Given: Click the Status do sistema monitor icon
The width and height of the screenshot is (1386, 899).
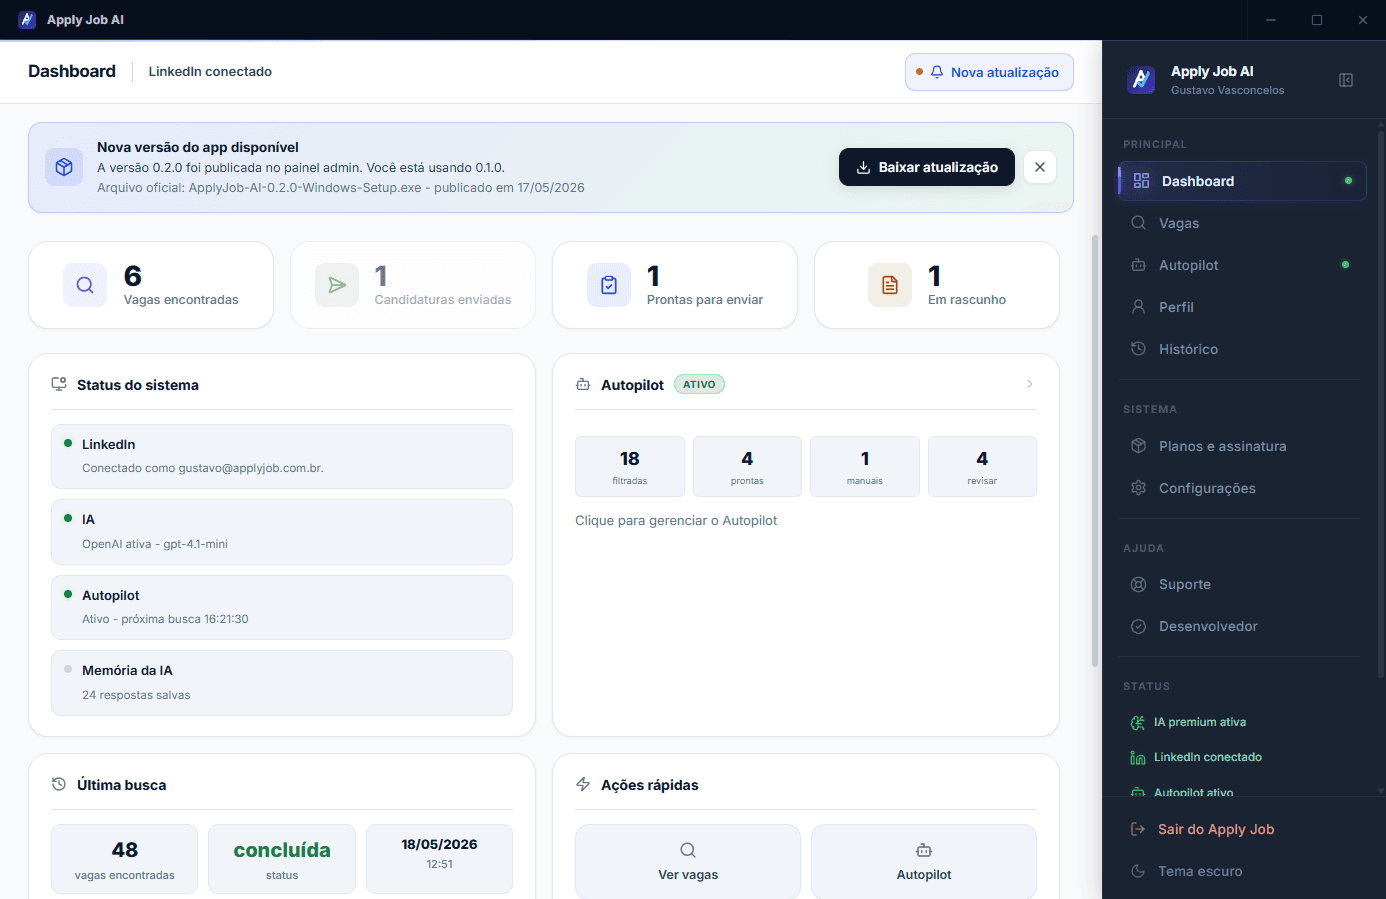Looking at the screenshot, I should (59, 384).
